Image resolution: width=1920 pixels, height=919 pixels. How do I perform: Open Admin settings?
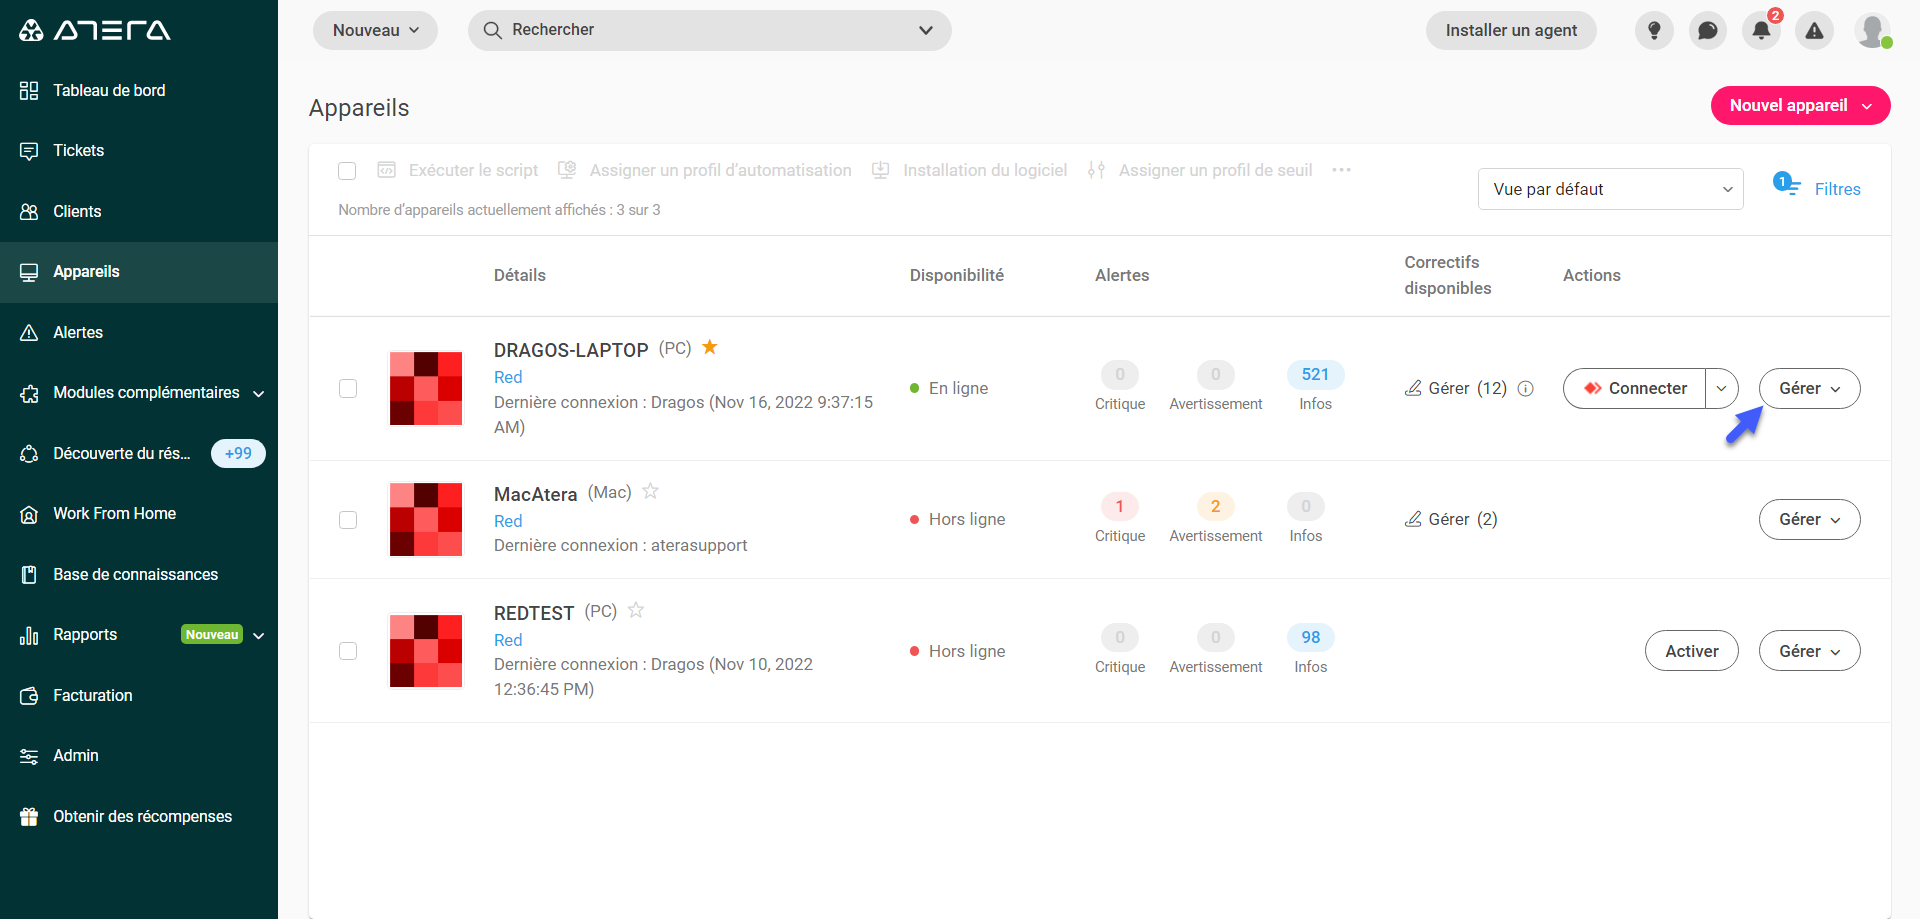pos(139,756)
